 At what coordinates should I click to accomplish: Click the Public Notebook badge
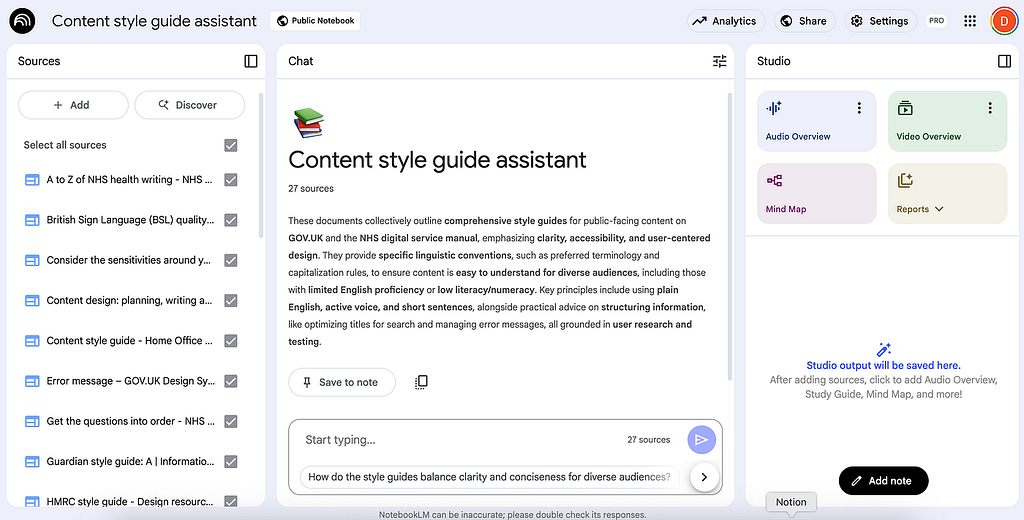pos(315,21)
